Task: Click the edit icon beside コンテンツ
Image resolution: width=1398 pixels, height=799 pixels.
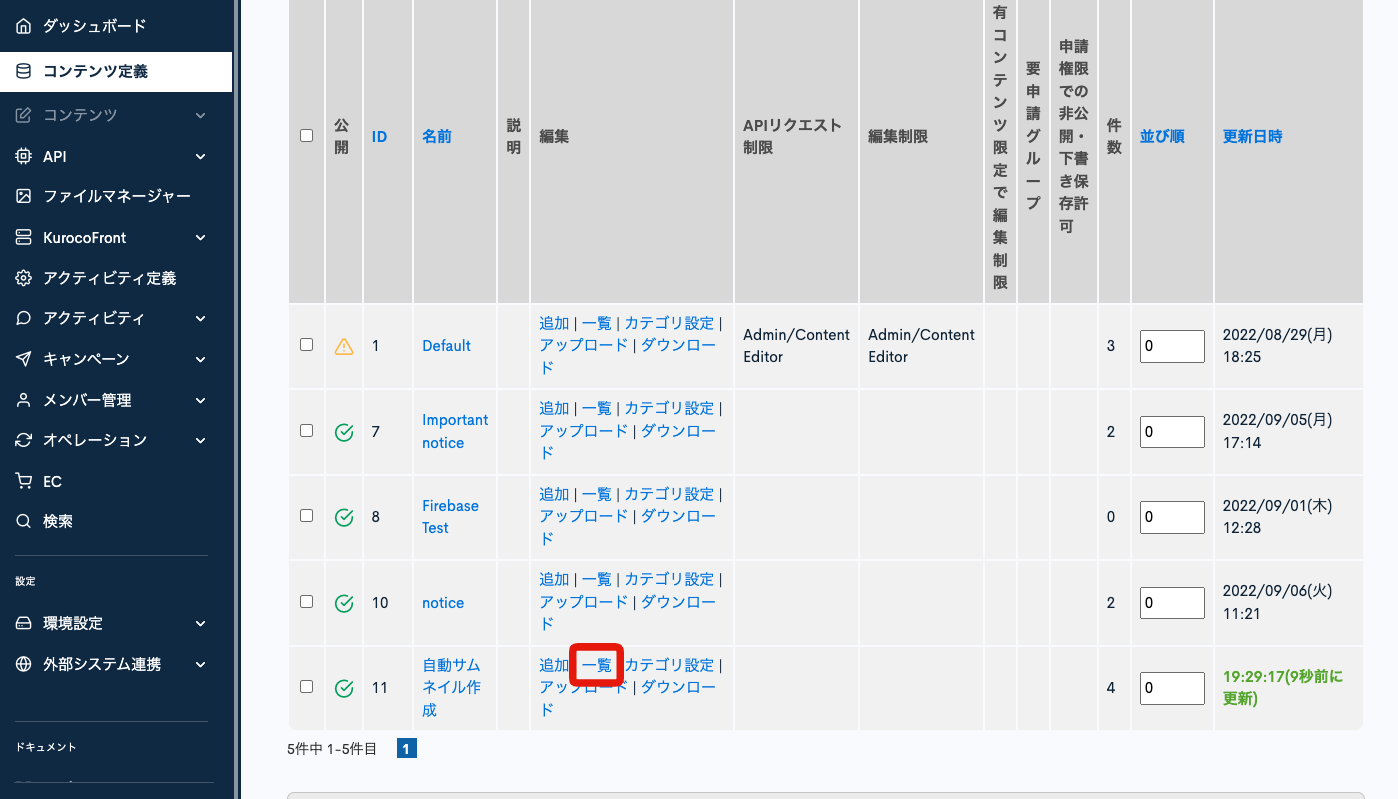Action: point(24,115)
